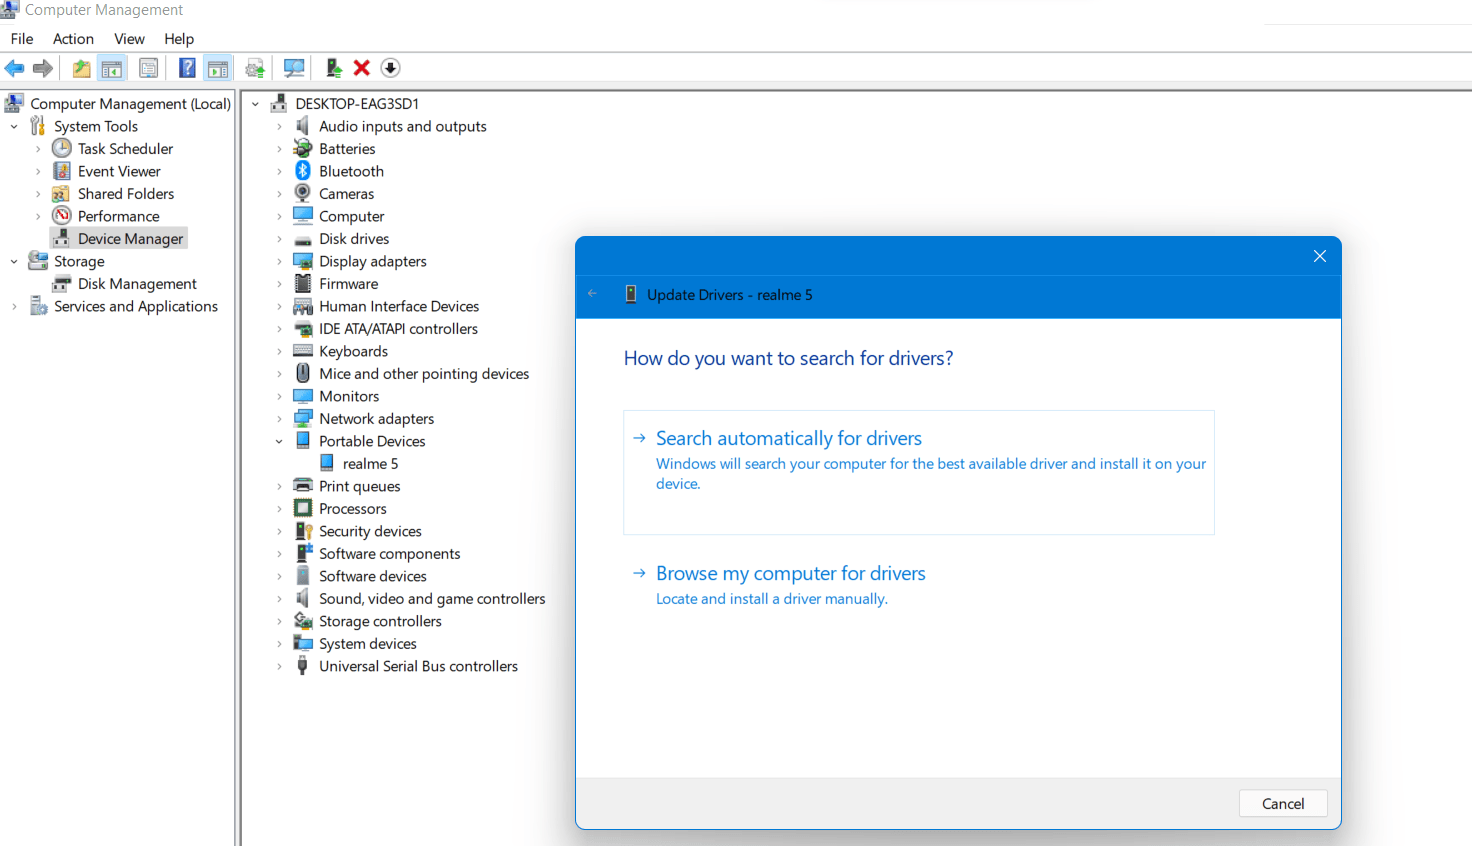Select Human Interface Devices text
Viewport: 1472px width, 846px height.
point(399,306)
